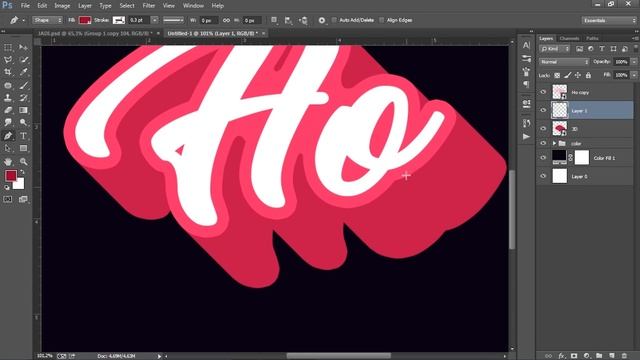Screen dimensions: 640x360
Task: Select the Gradient tool
Action: click(23, 110)
